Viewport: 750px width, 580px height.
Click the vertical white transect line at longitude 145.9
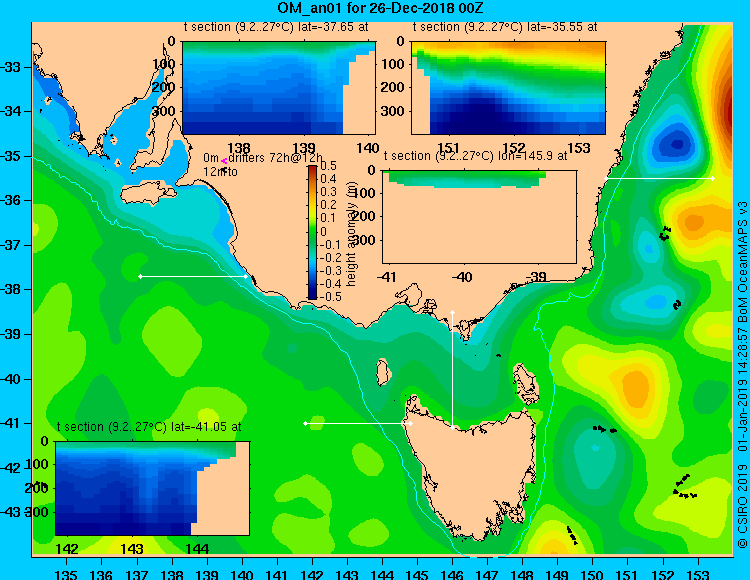pos(452,370)
